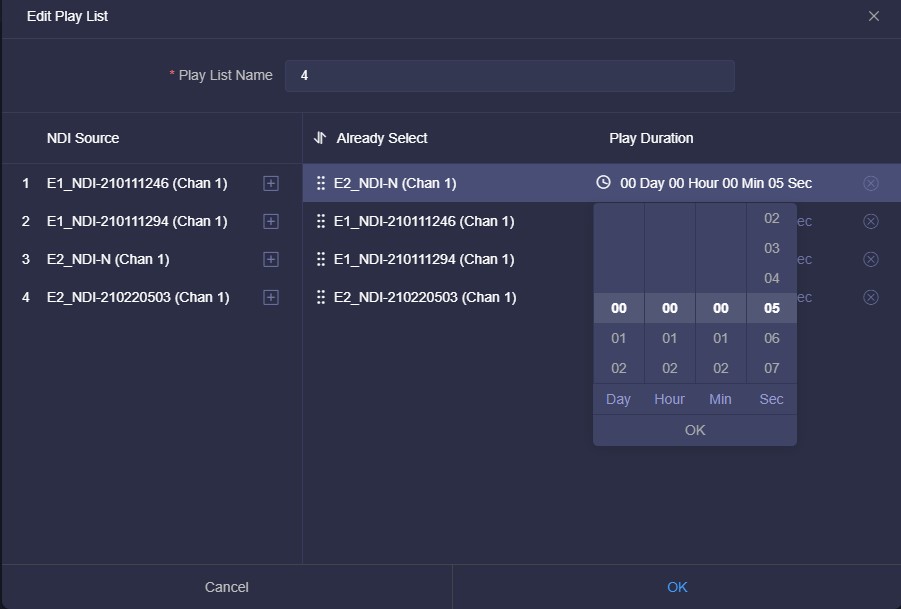Screen dimensions: 901x609
Task: Select source row E1_NDI-210111294 (Chan 1)
Action: click(152, 221)
